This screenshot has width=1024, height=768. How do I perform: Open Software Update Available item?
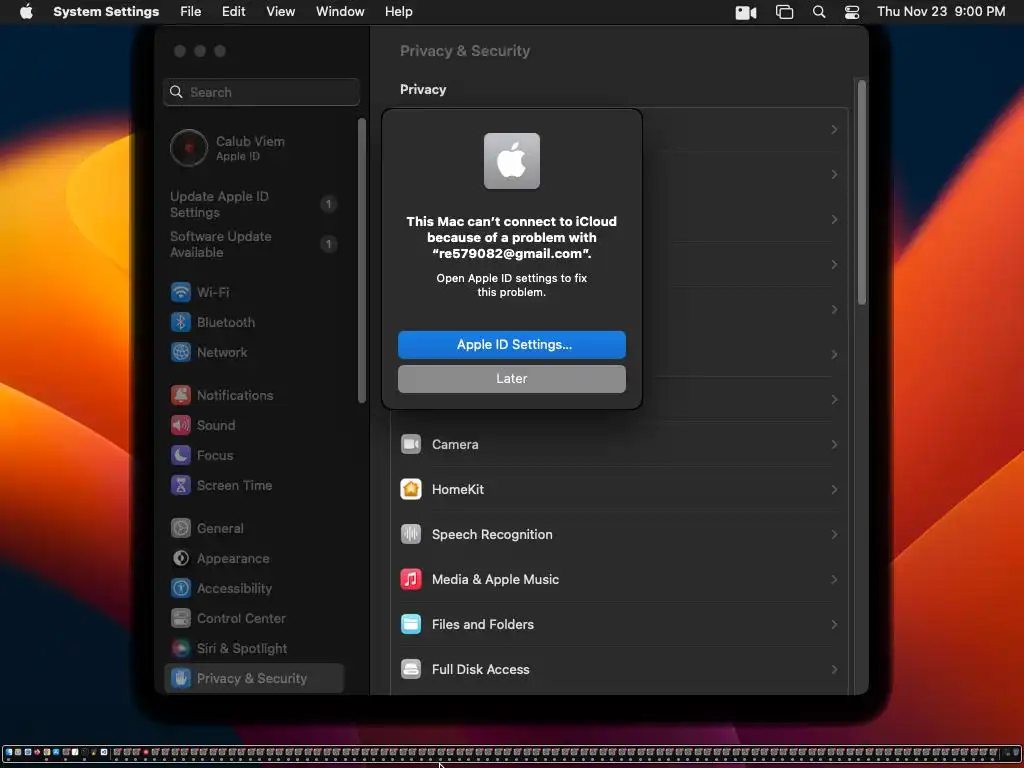click(254, 244)
